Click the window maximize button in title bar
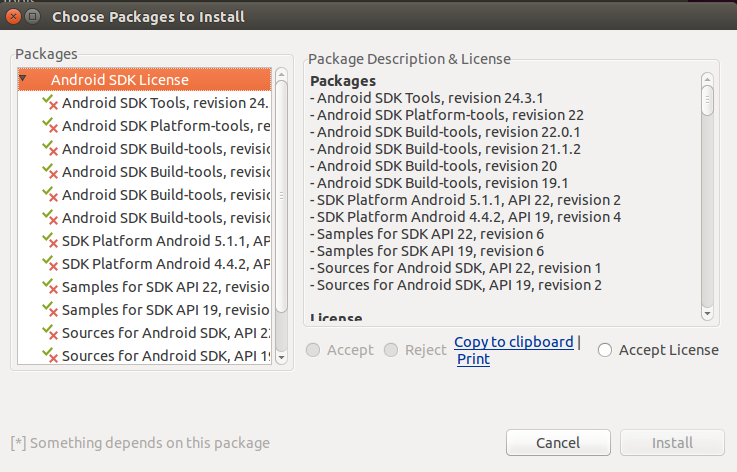 32,16
